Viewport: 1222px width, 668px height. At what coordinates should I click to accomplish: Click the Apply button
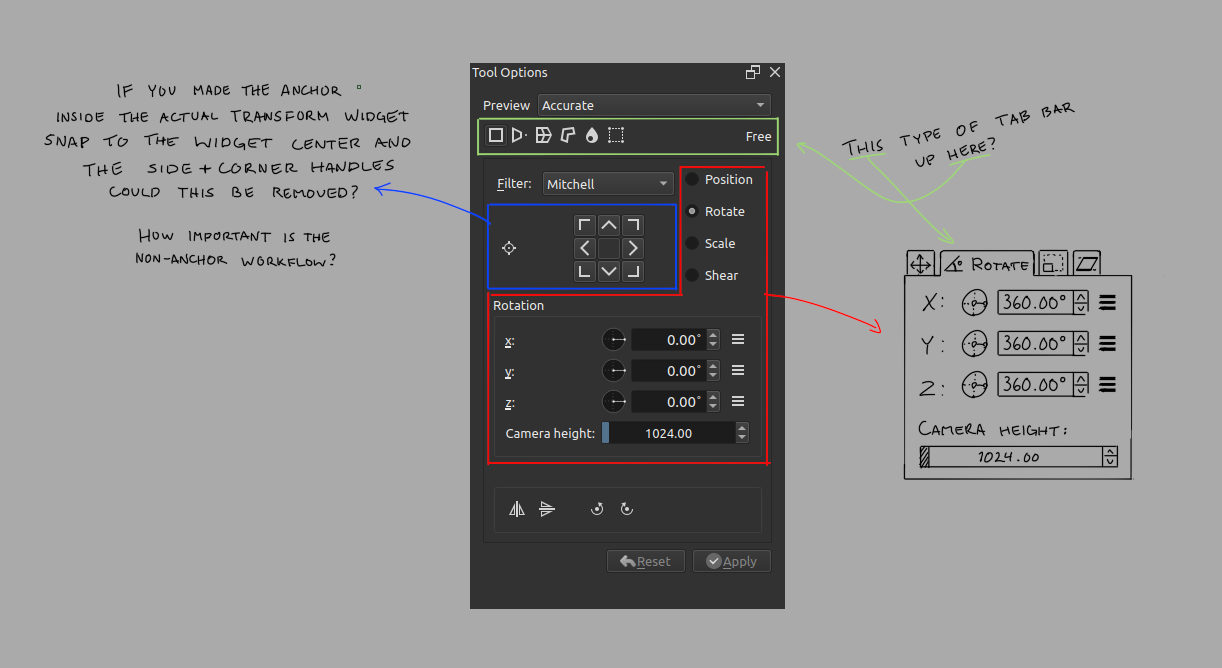click(x=732, y=561)
